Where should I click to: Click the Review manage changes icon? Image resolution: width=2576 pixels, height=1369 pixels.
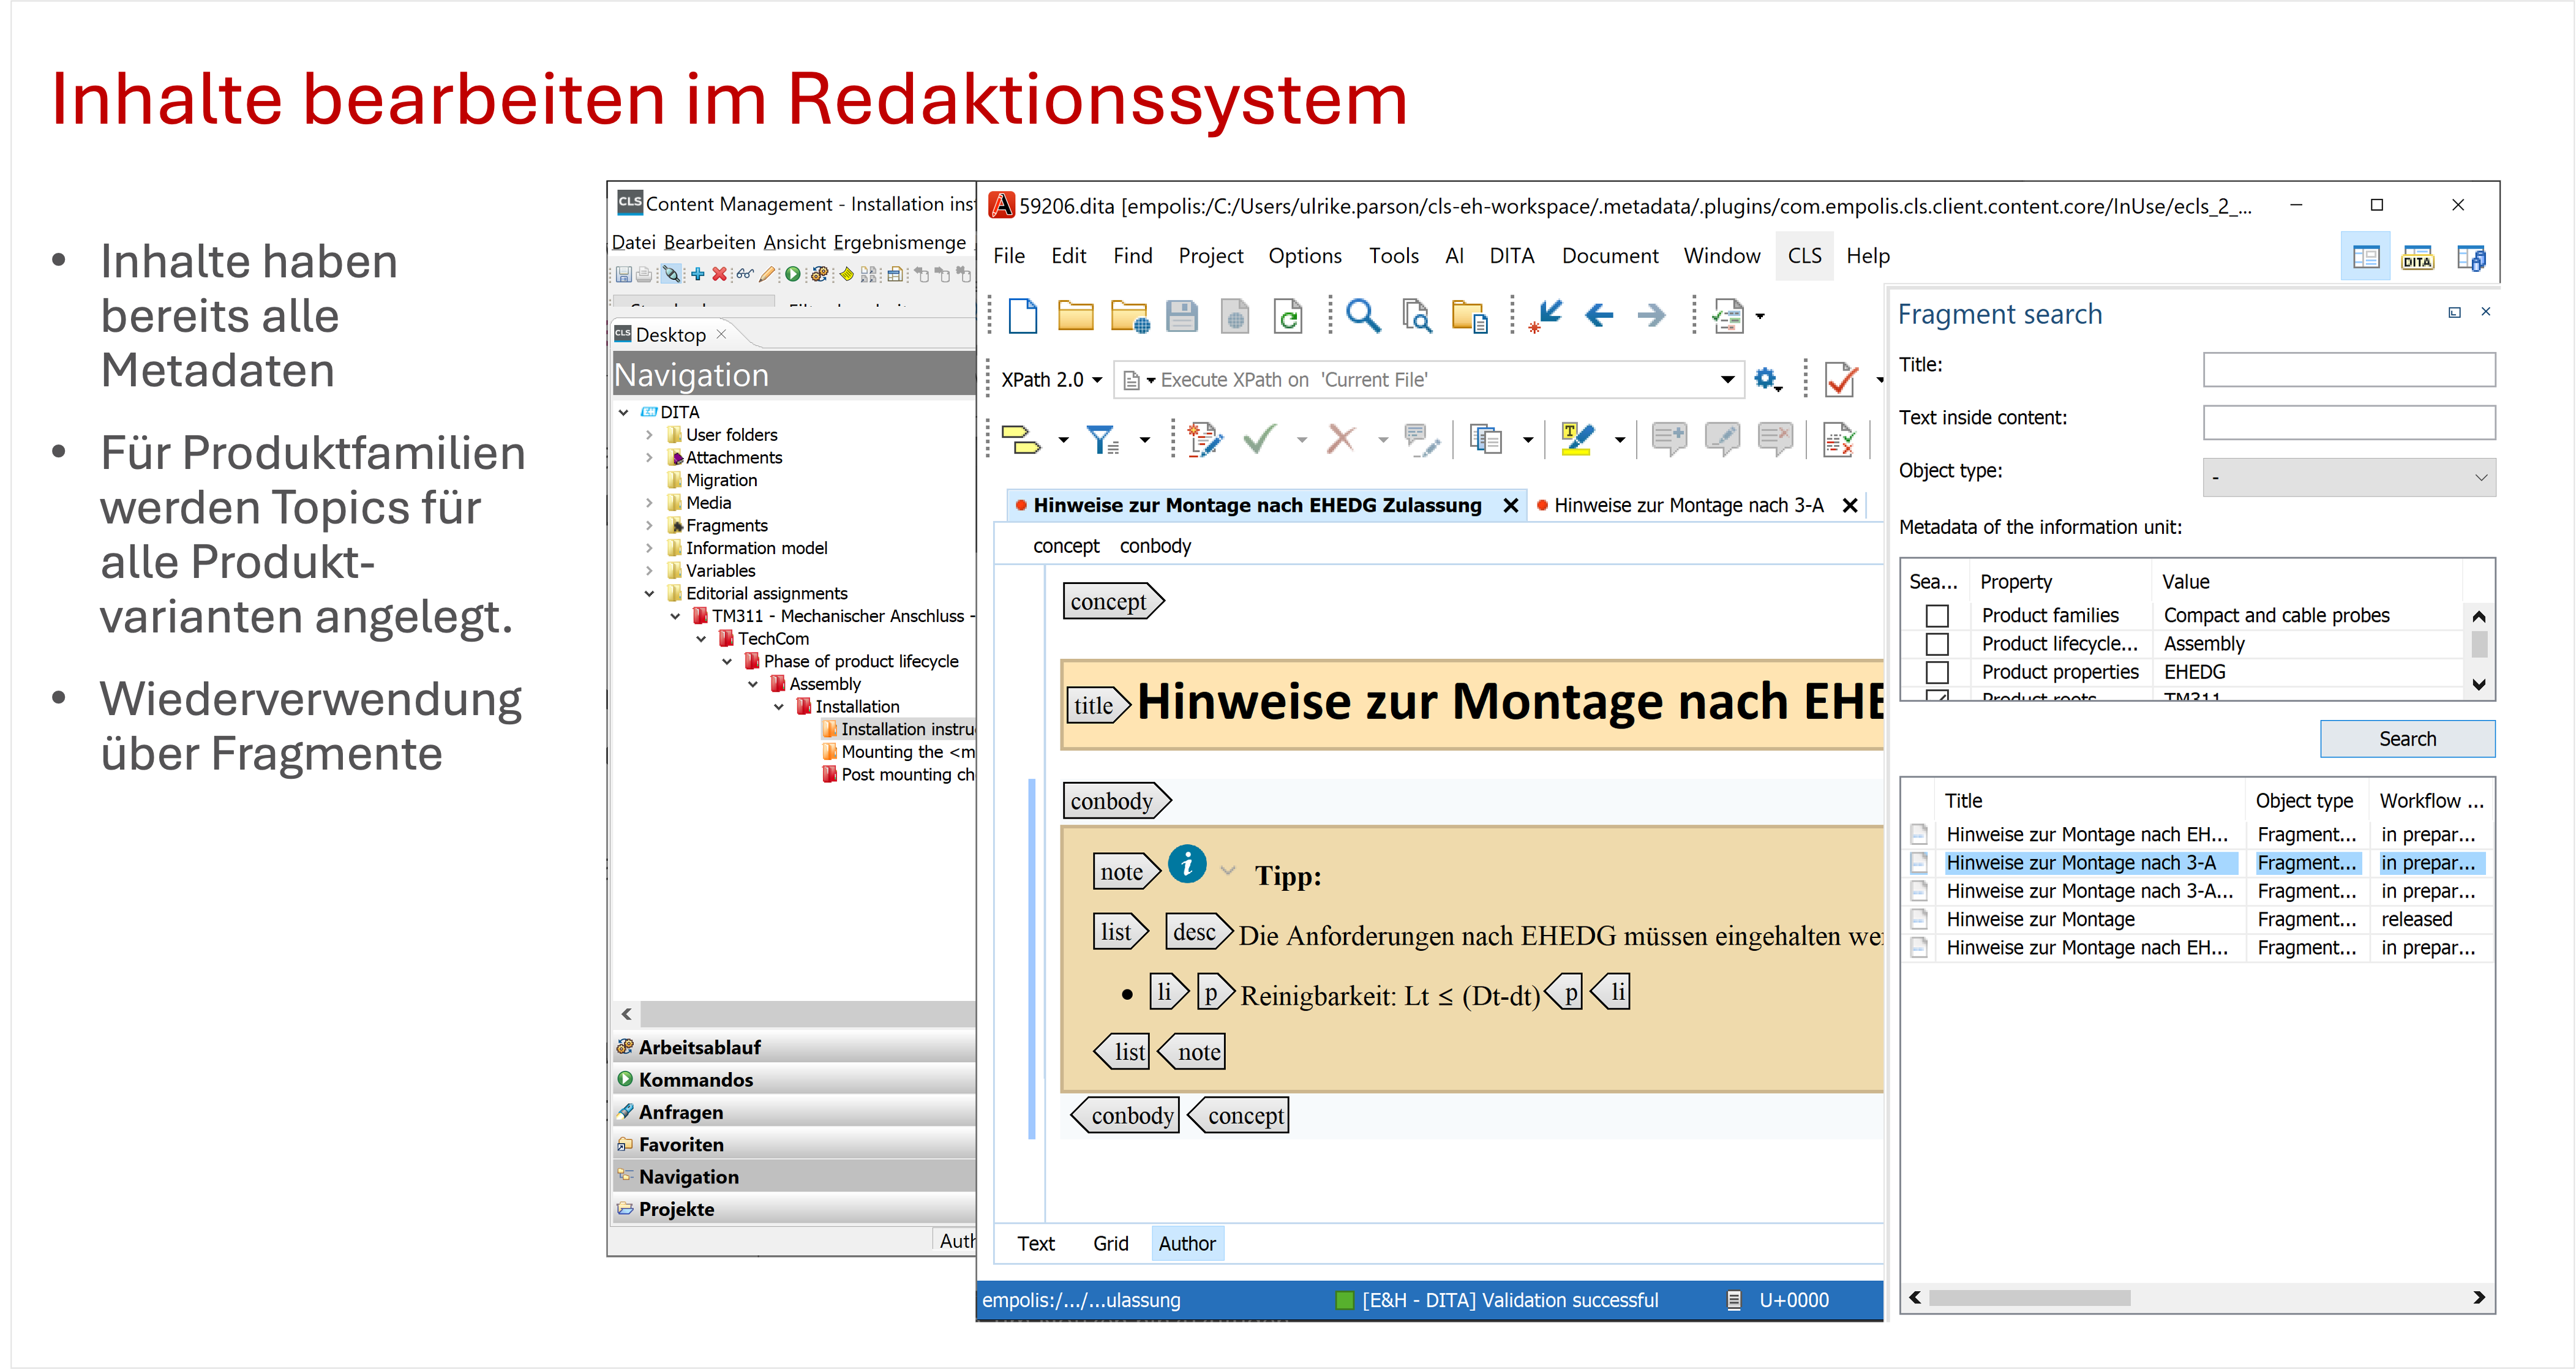pyautogui.click(x=1838, y=439)
